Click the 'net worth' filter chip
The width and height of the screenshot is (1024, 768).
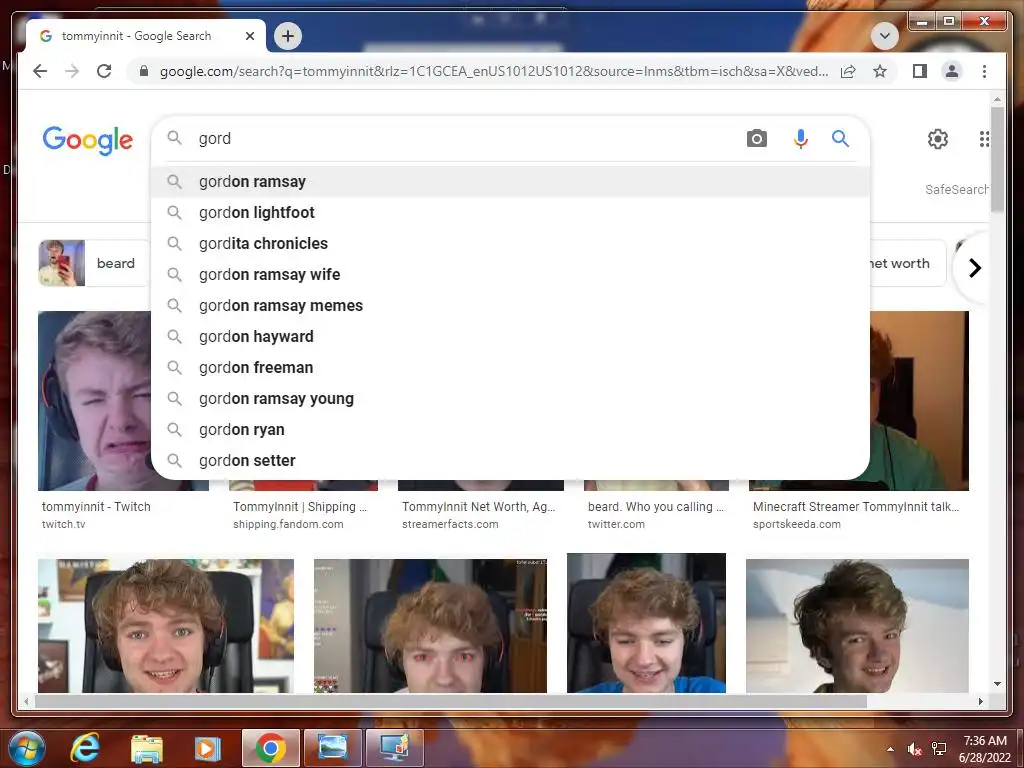pos(907,263)
